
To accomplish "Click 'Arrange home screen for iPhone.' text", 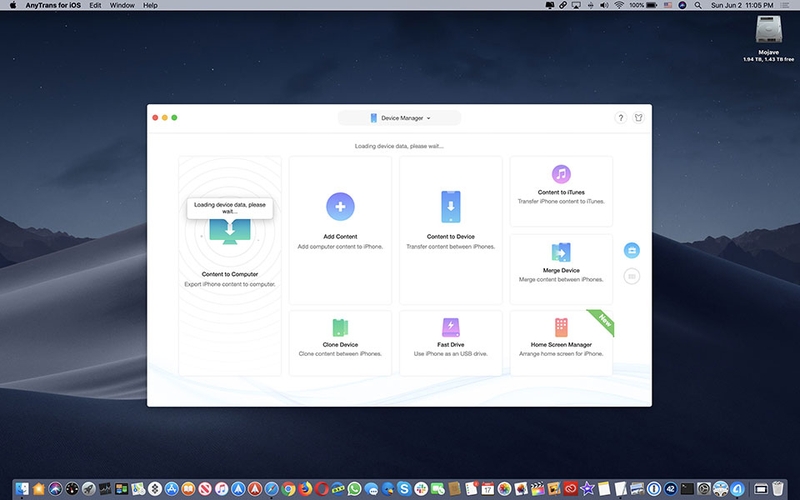I will pos(561,354).
